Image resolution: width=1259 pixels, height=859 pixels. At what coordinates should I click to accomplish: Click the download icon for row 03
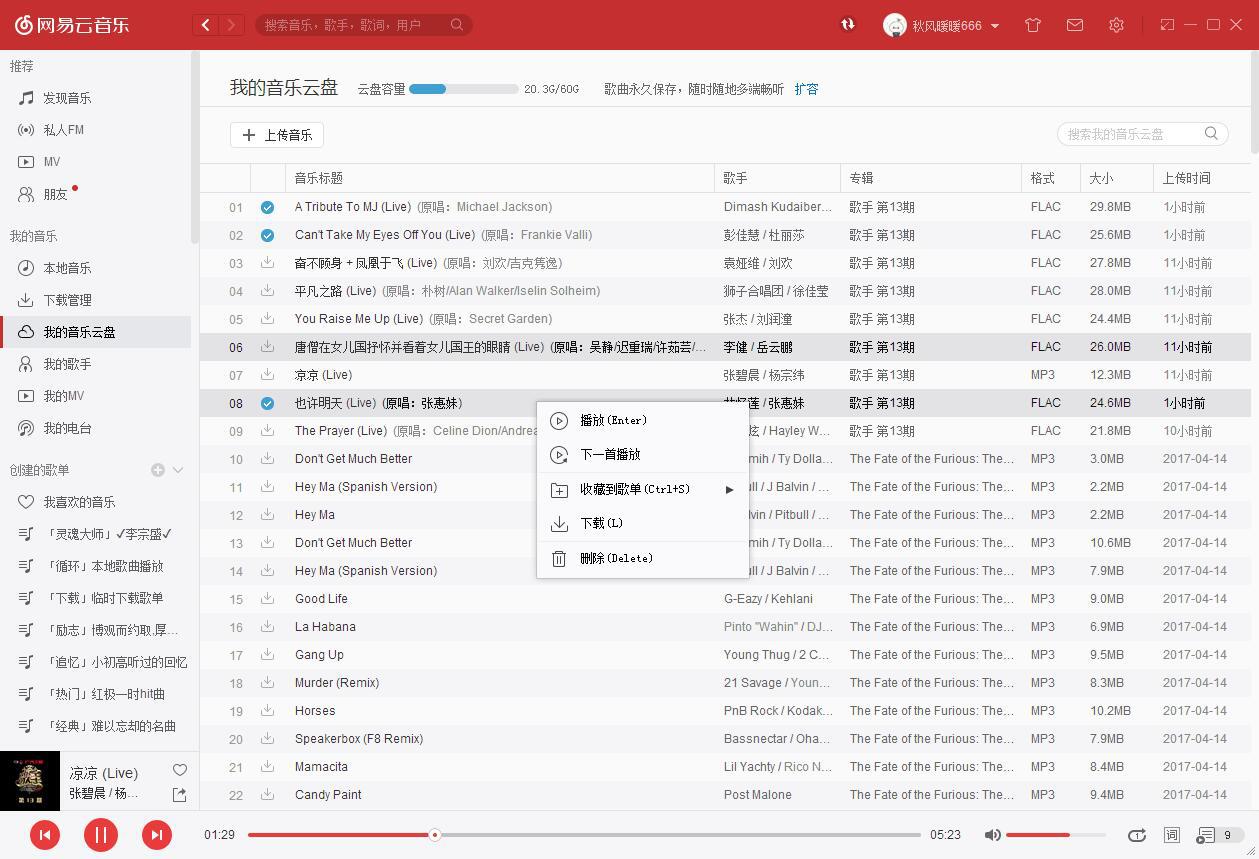click(x=267, y=263)
